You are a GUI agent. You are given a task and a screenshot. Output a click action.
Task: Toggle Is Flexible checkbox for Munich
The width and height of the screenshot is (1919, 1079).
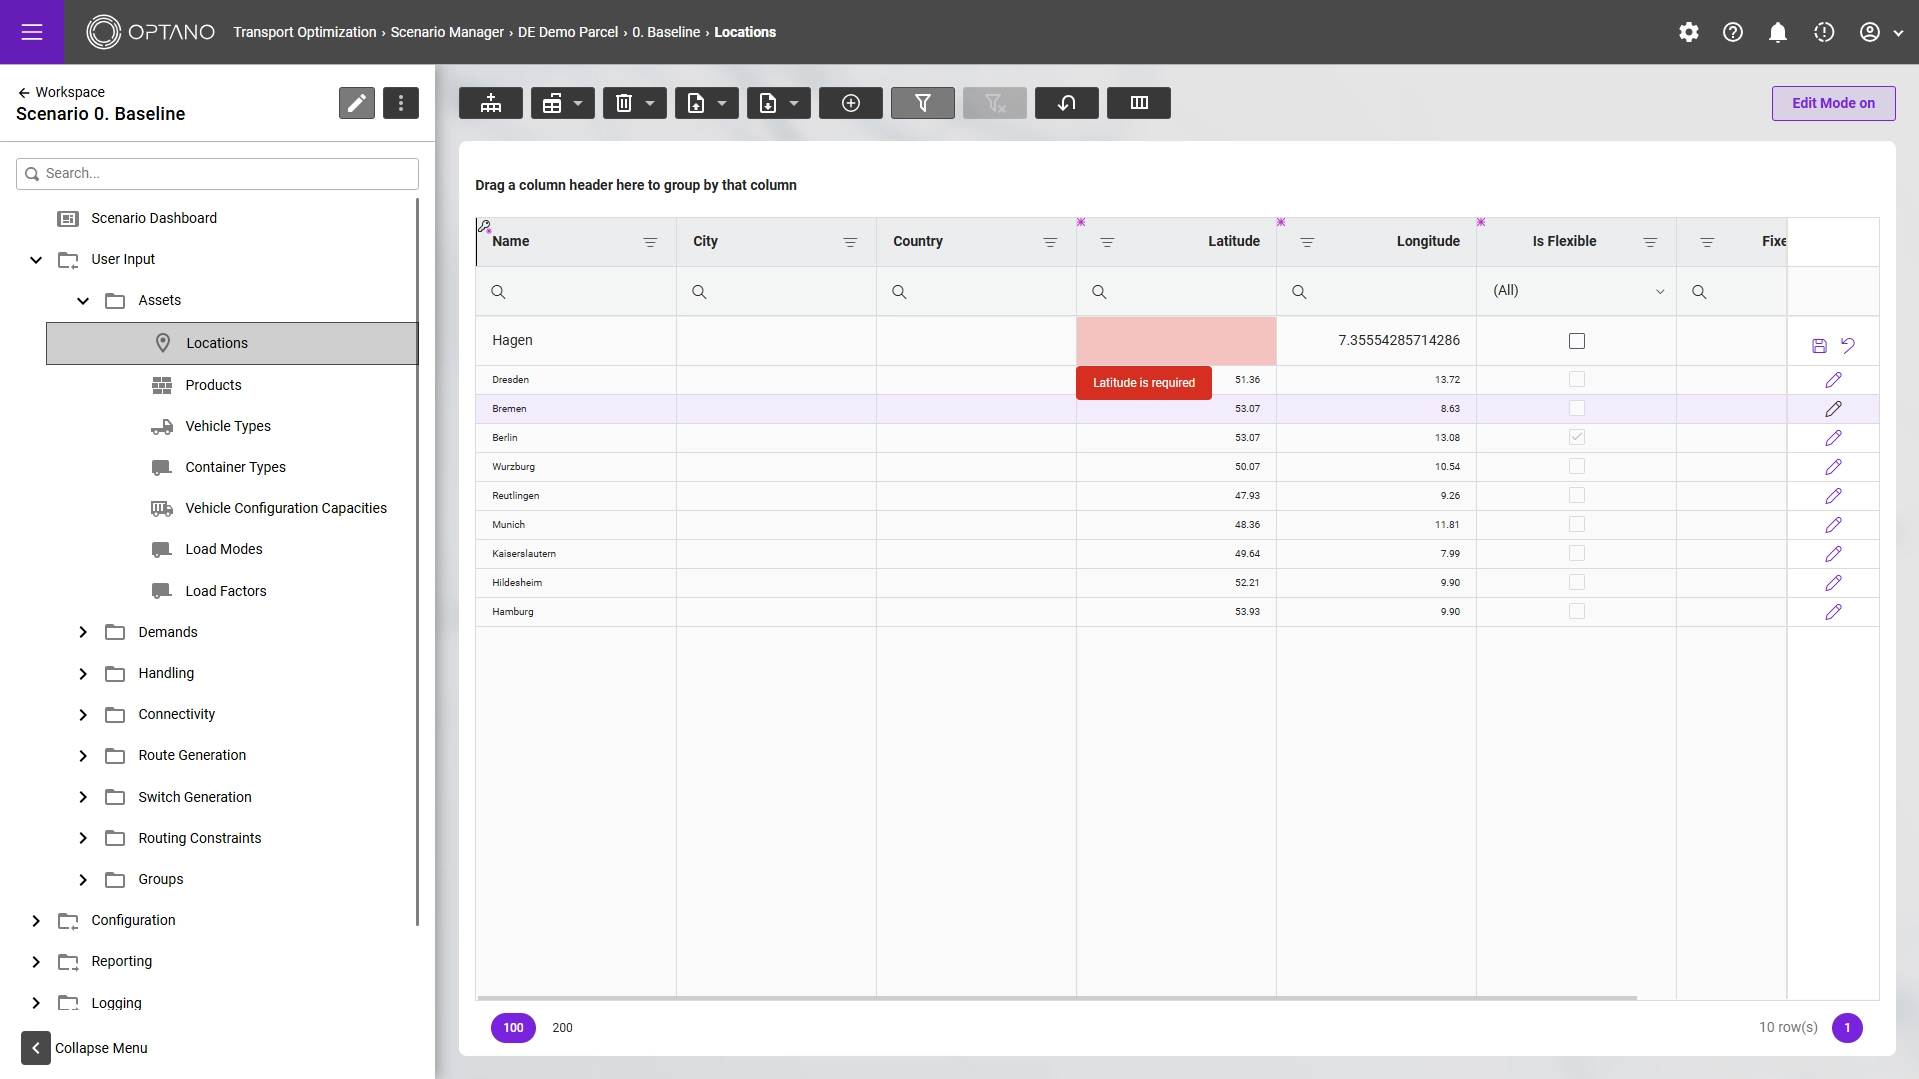1576,524
